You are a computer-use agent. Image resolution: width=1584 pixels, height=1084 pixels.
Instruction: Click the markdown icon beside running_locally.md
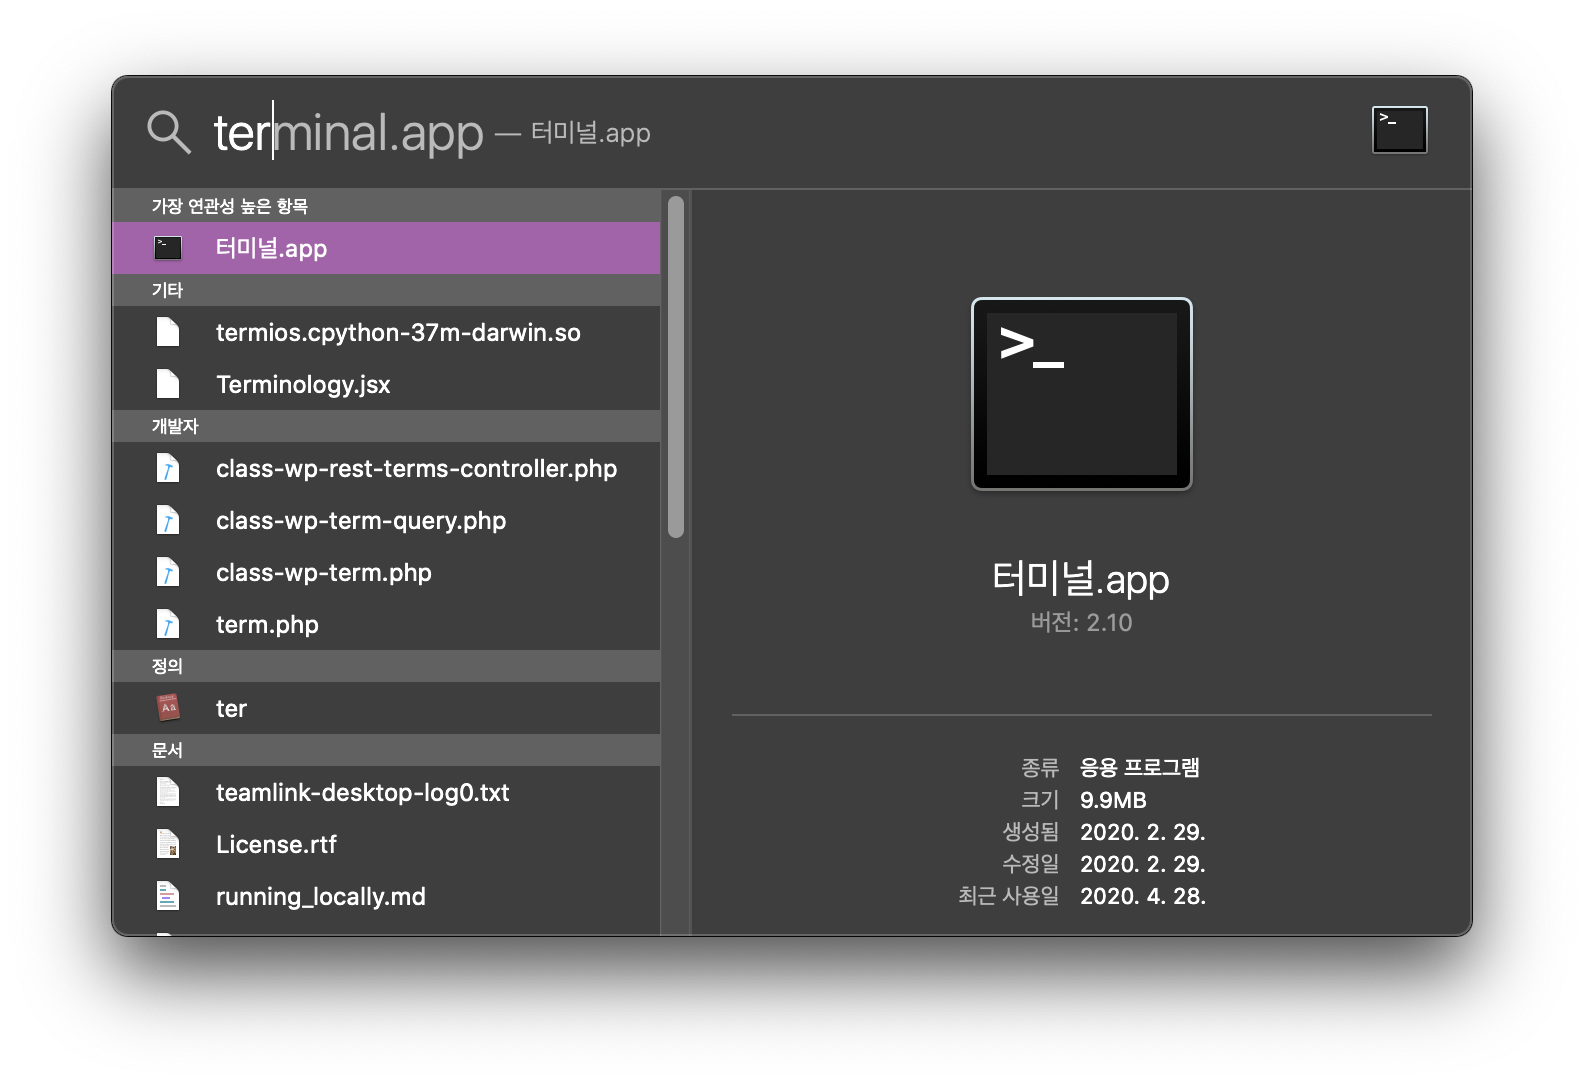pyautogui.click(x=168, y=896)
